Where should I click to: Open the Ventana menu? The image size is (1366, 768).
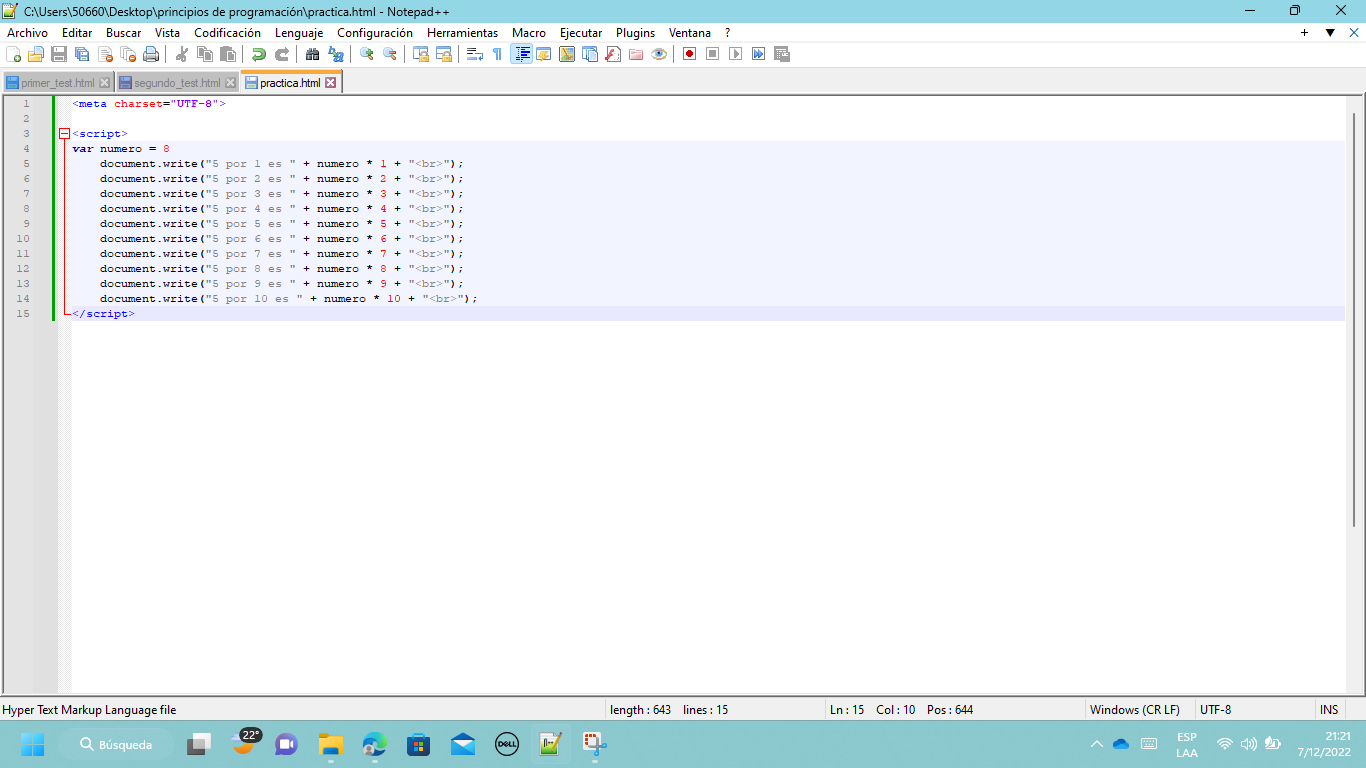(690, 33)
